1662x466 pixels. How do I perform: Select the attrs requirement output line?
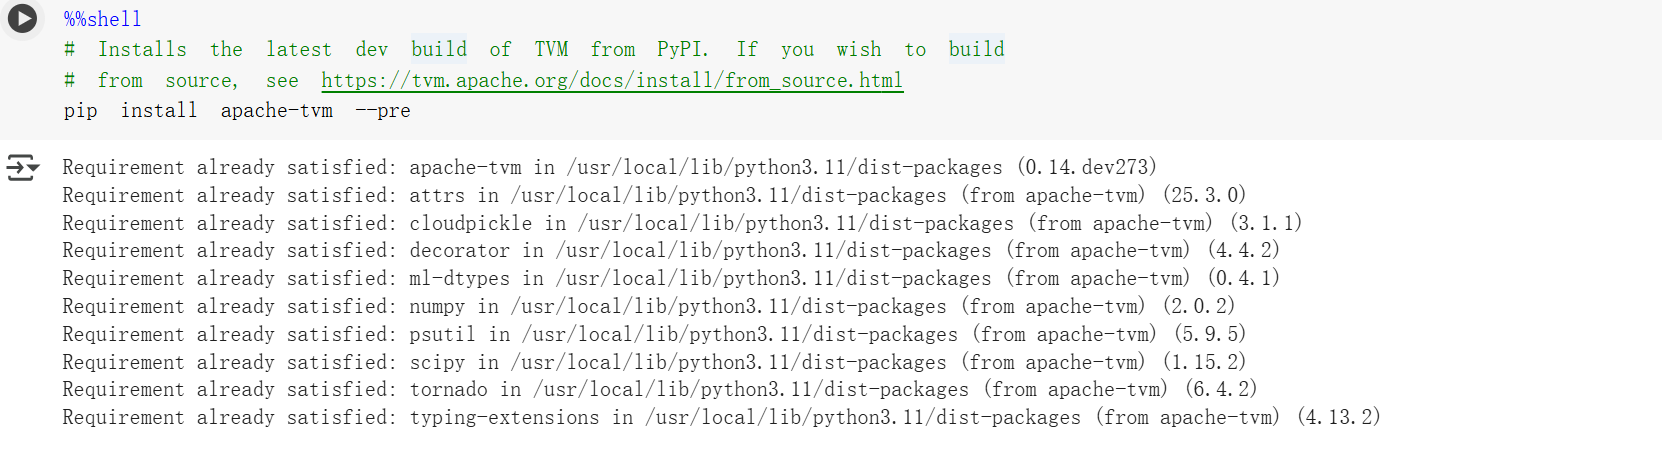coord(654,195)
